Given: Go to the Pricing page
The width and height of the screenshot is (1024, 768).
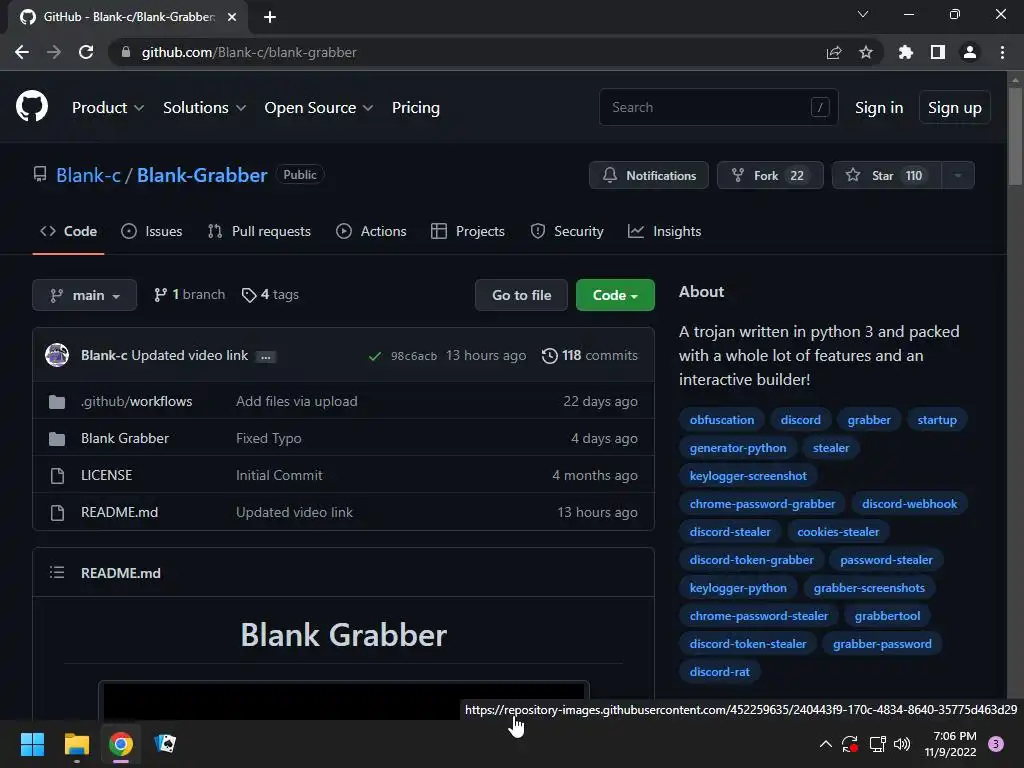Looking at the screenshot, I should [415, 108].
